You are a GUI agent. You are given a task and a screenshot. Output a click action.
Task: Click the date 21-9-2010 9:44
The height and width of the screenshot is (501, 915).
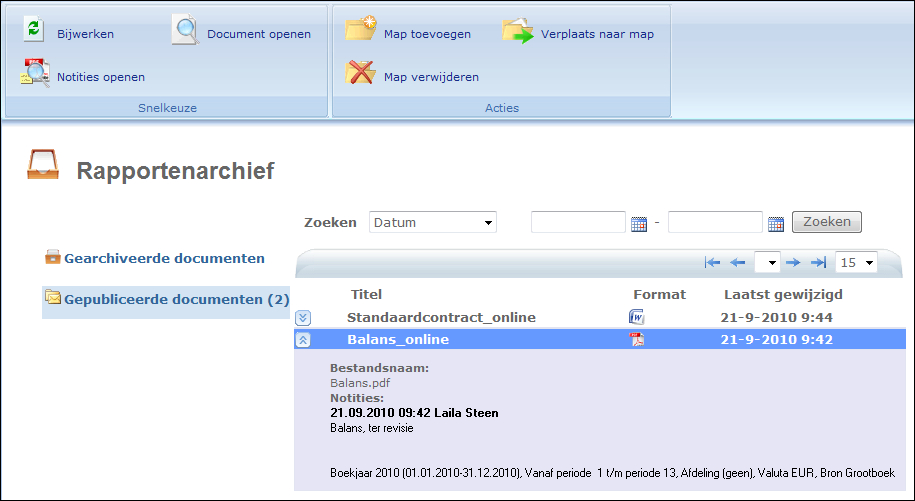pos(777,317)
